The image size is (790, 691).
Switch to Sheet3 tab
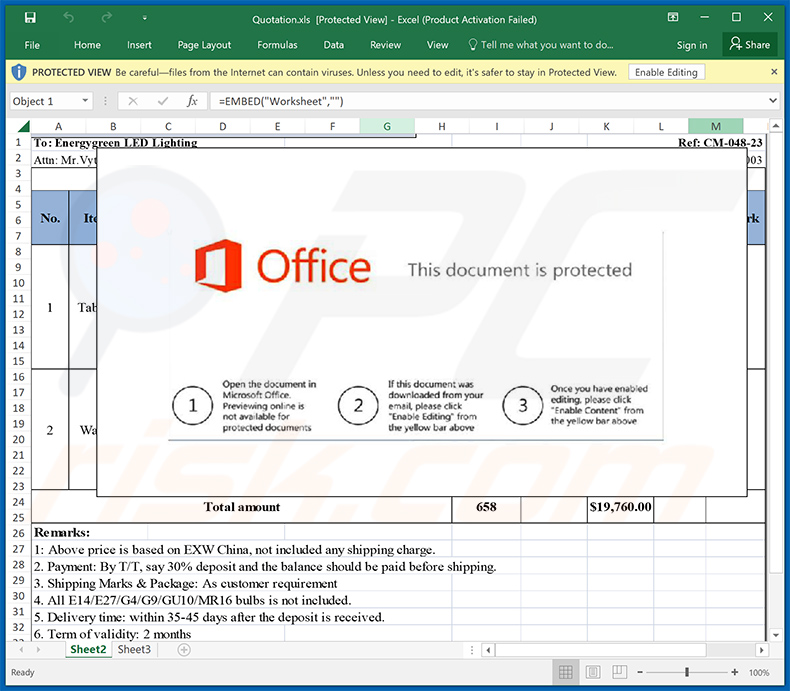pyautogui.click(x=134, y=650)
